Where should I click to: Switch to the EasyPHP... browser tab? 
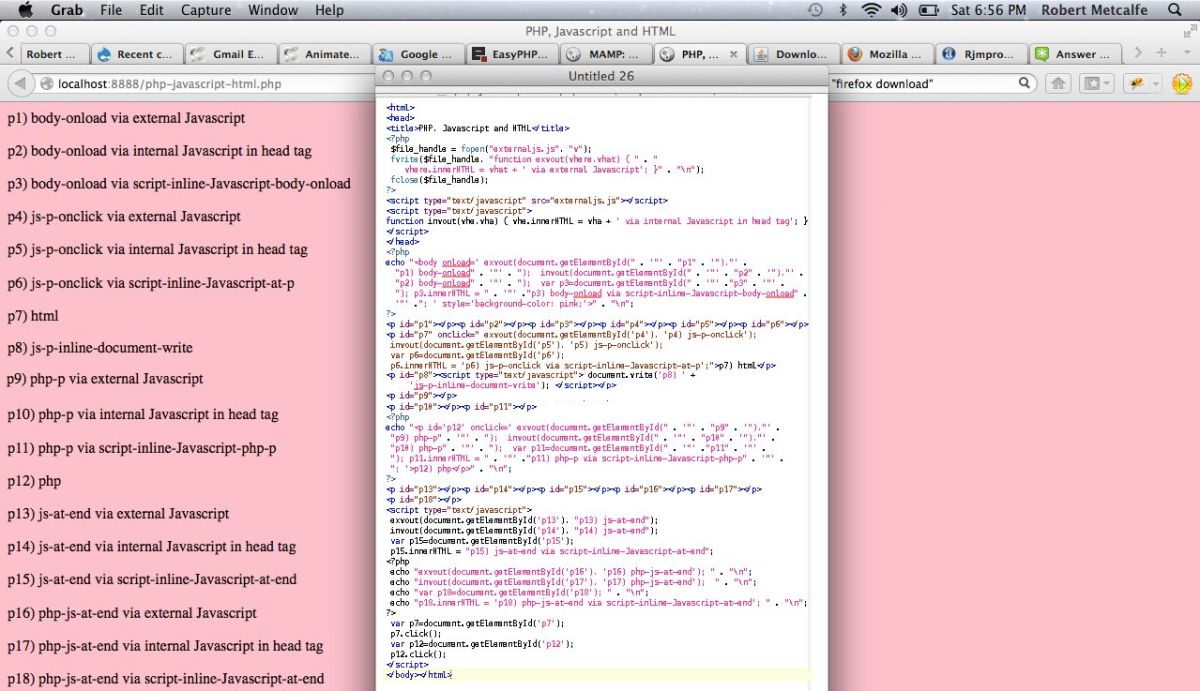click(x=511, y=54)
